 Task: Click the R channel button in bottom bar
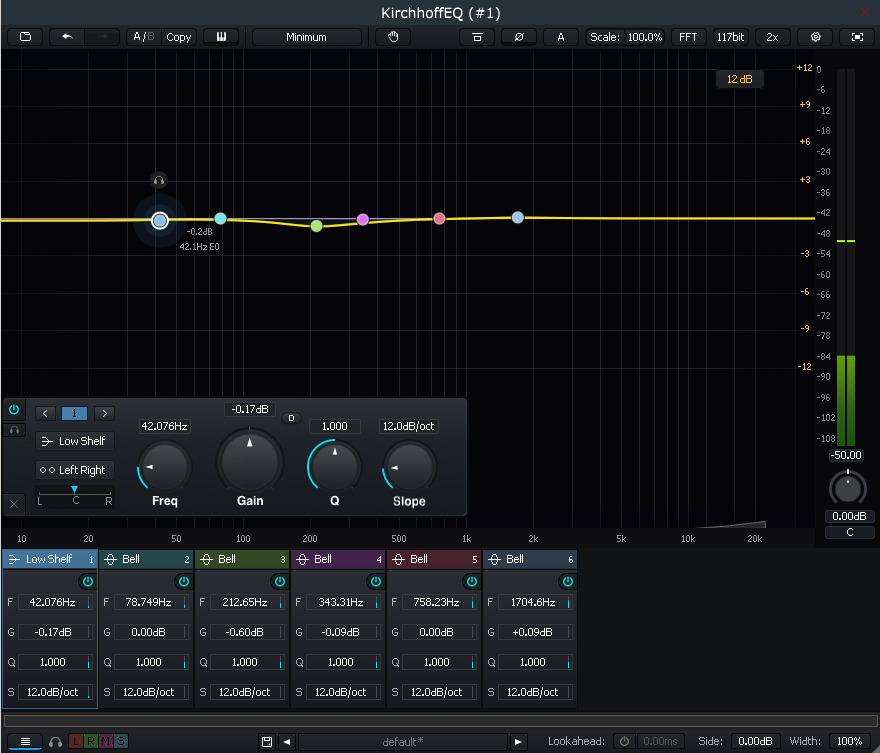tap(90, 741)
